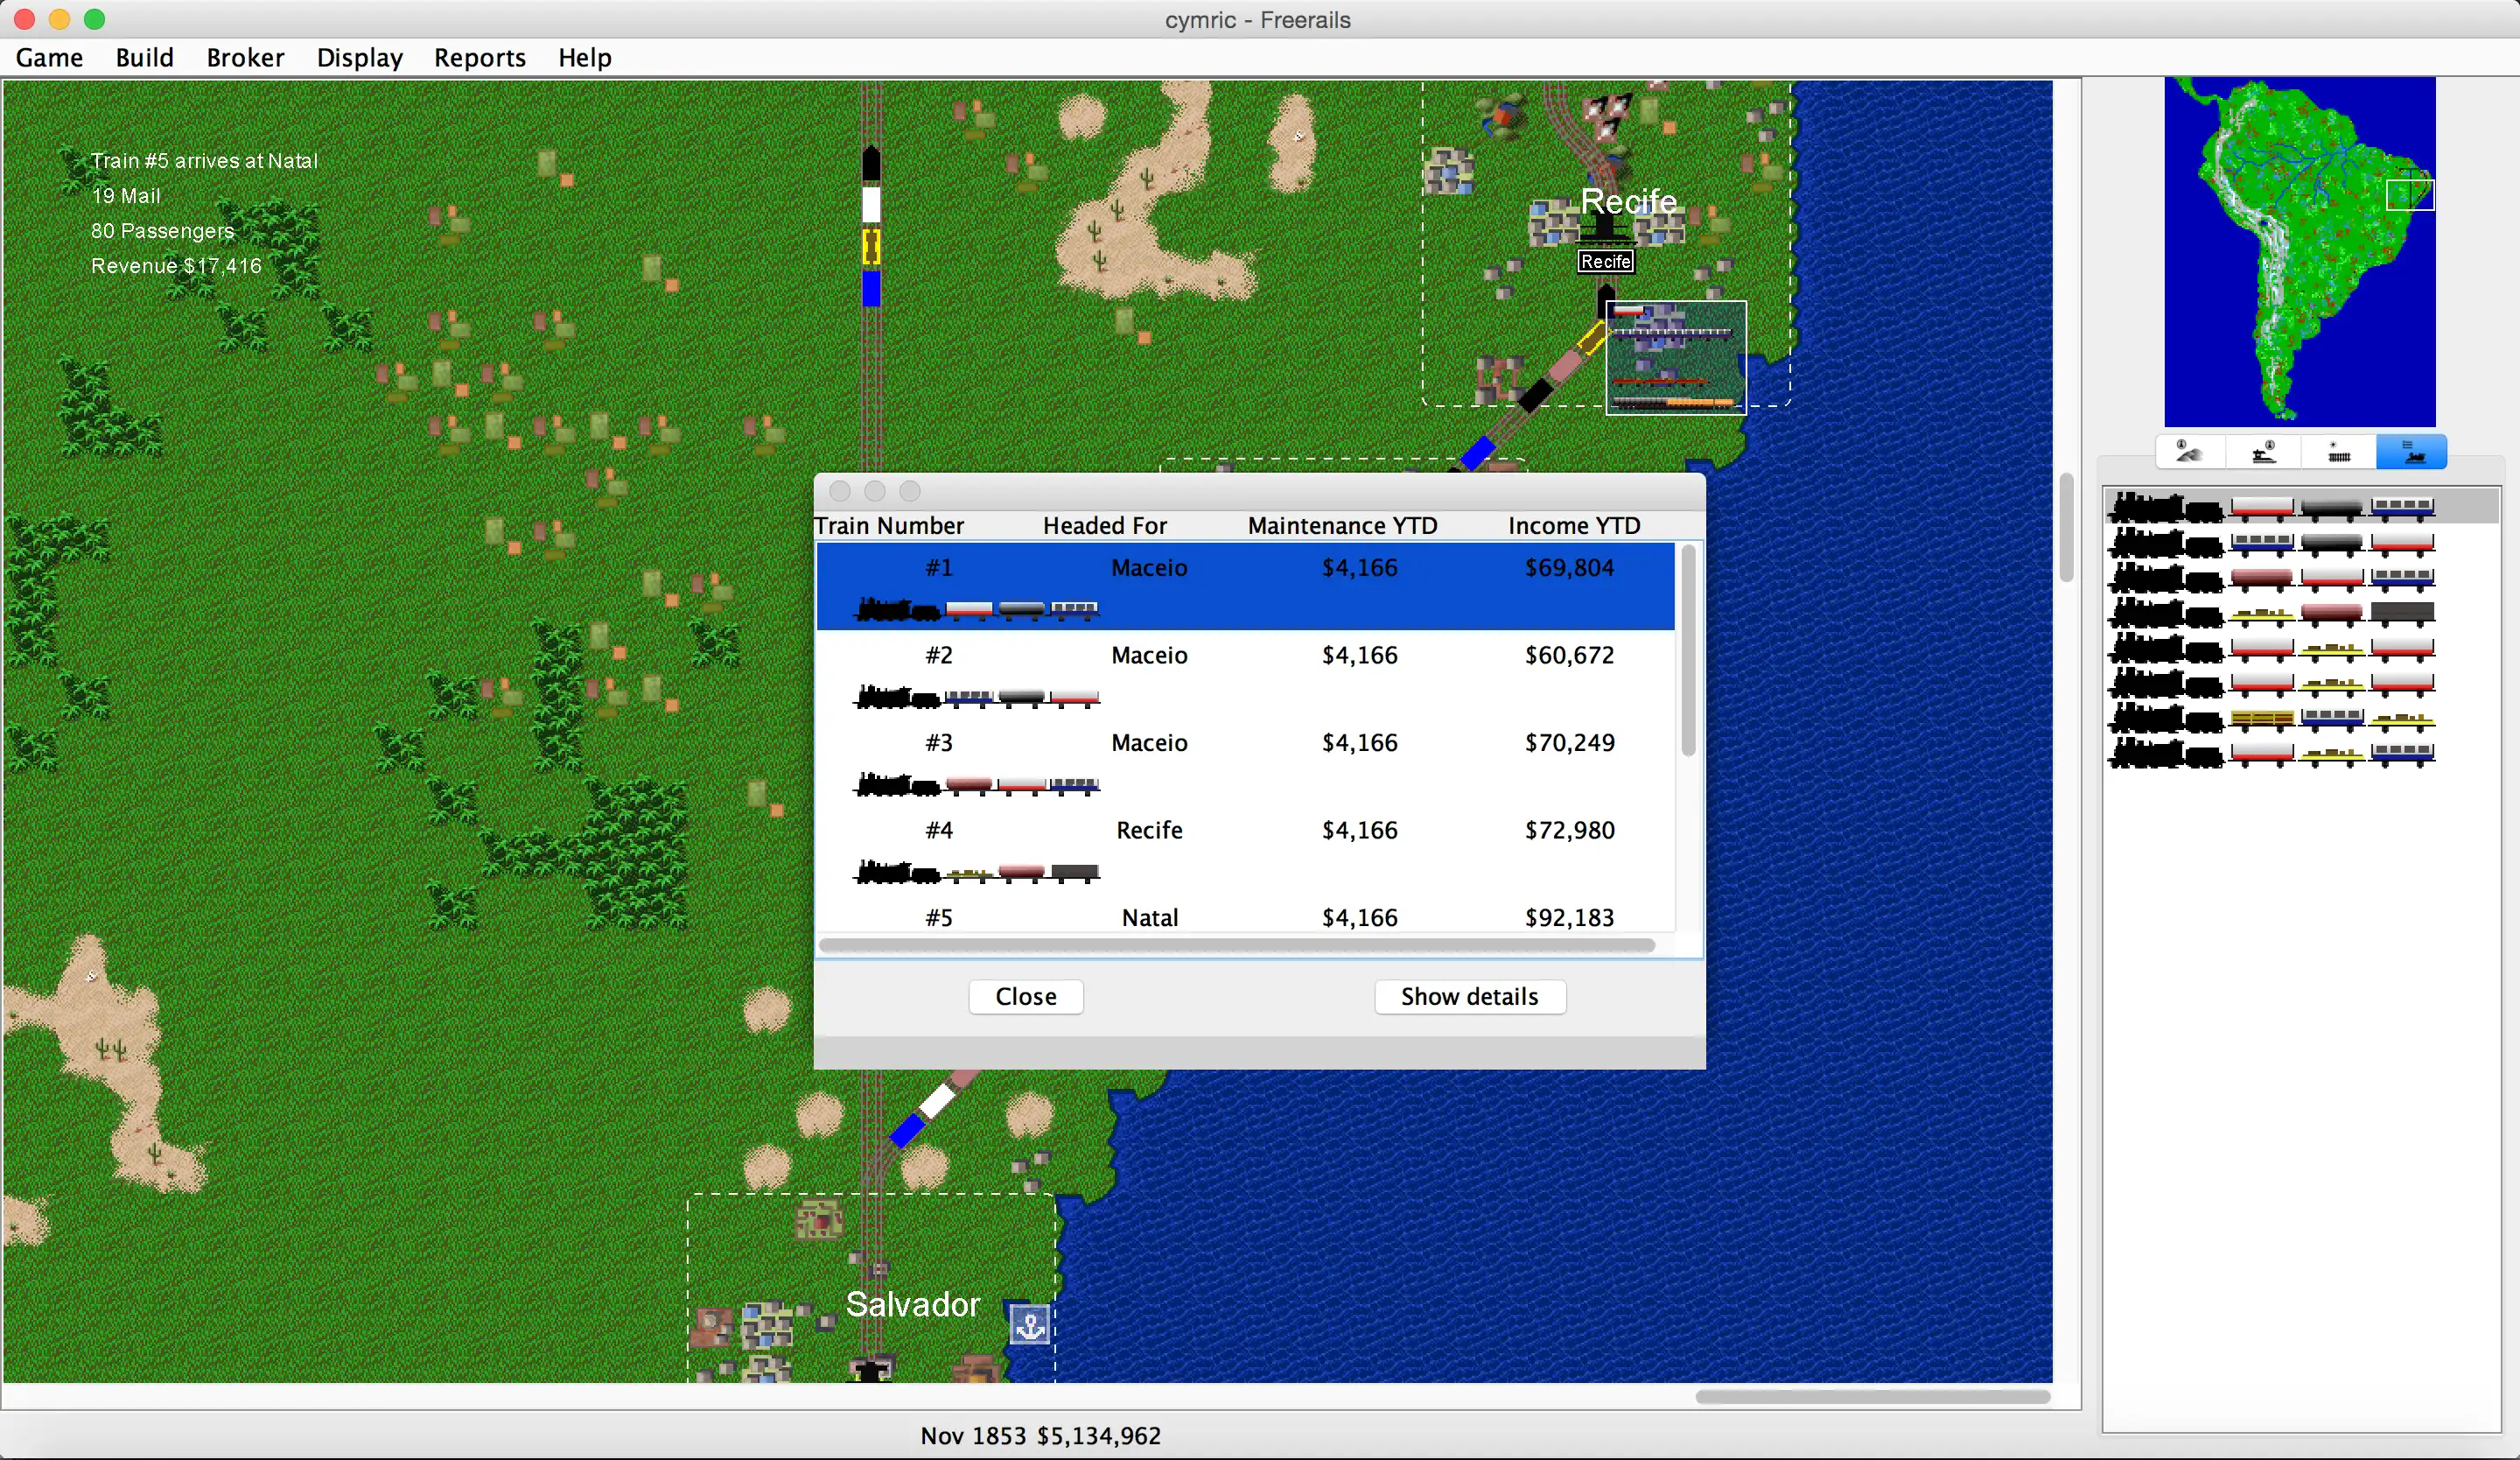Click the Close button on train list

[x=1026, y=996]
